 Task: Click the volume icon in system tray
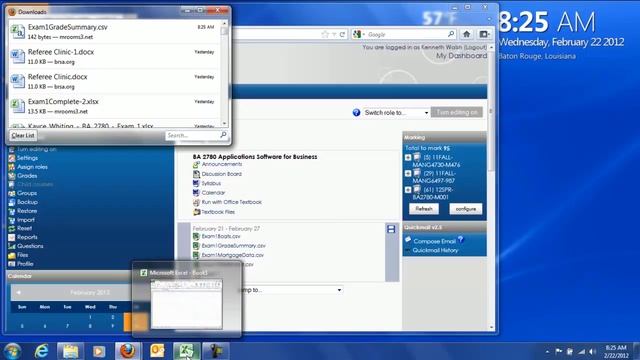pyautogui.click(x=592, y=351)
